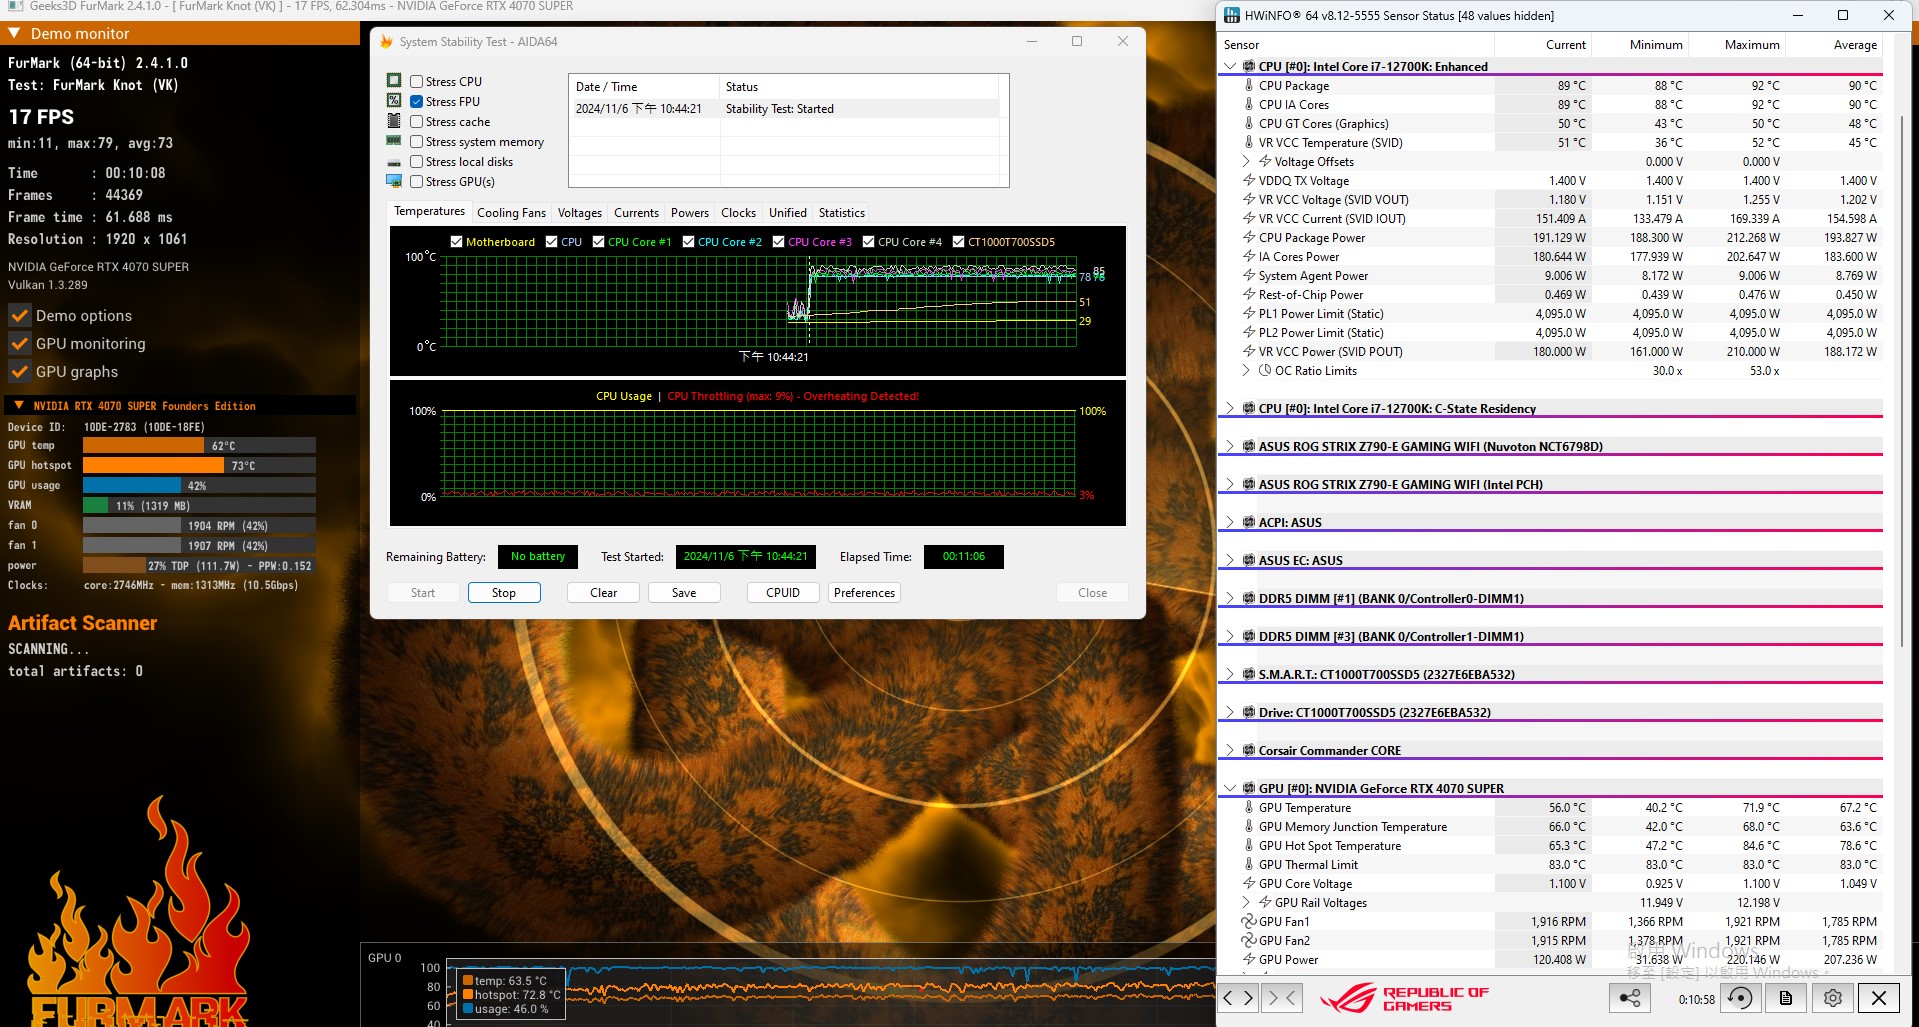Image resolution: width=1919 pixels, height=1027 pixels.
Task: Open HWiNFO network share icon button
Action: coord(1630,997)
